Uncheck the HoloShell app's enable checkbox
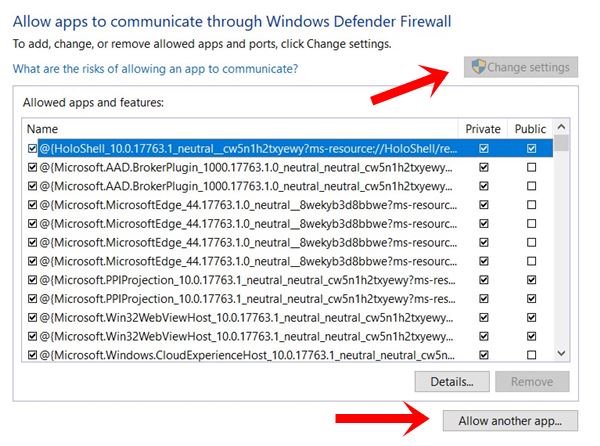 (33, 148)
